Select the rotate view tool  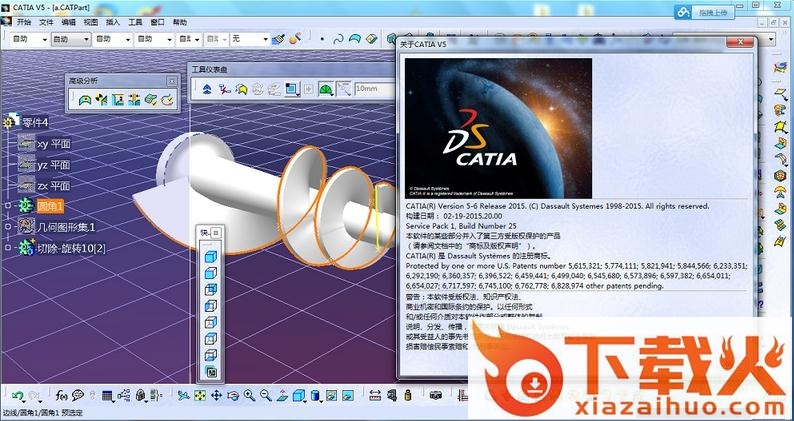click(233, 396)
